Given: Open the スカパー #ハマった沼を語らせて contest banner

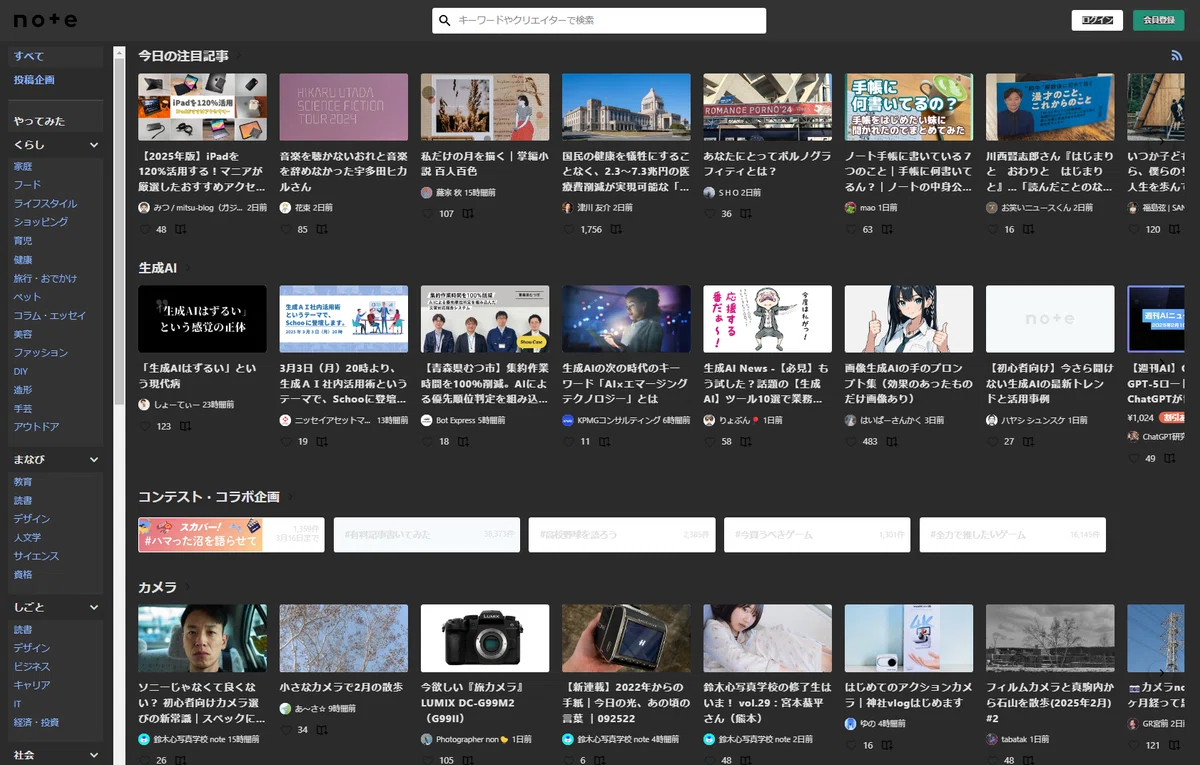Looking at the screenshot, I should [x=231, y=535].
